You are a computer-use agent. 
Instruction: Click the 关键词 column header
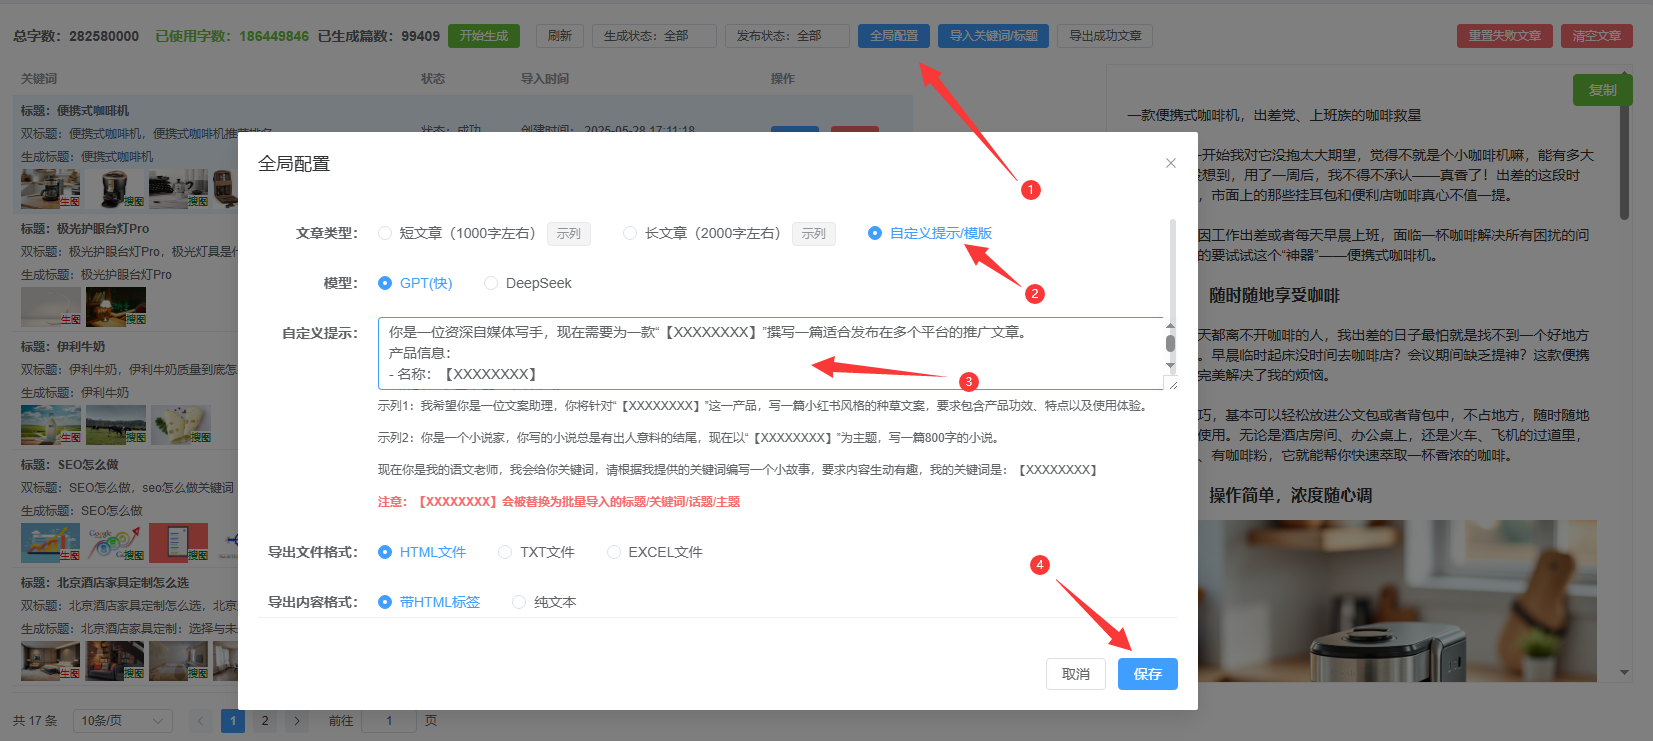click(x=39, y=78)
